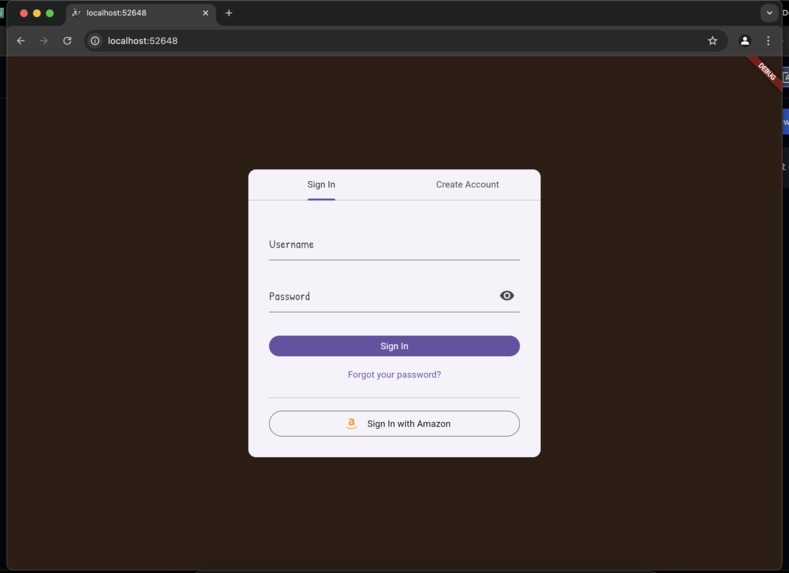The image size is (789, 573).
Task: Open Forgot your password link
Action: (394, 375)
